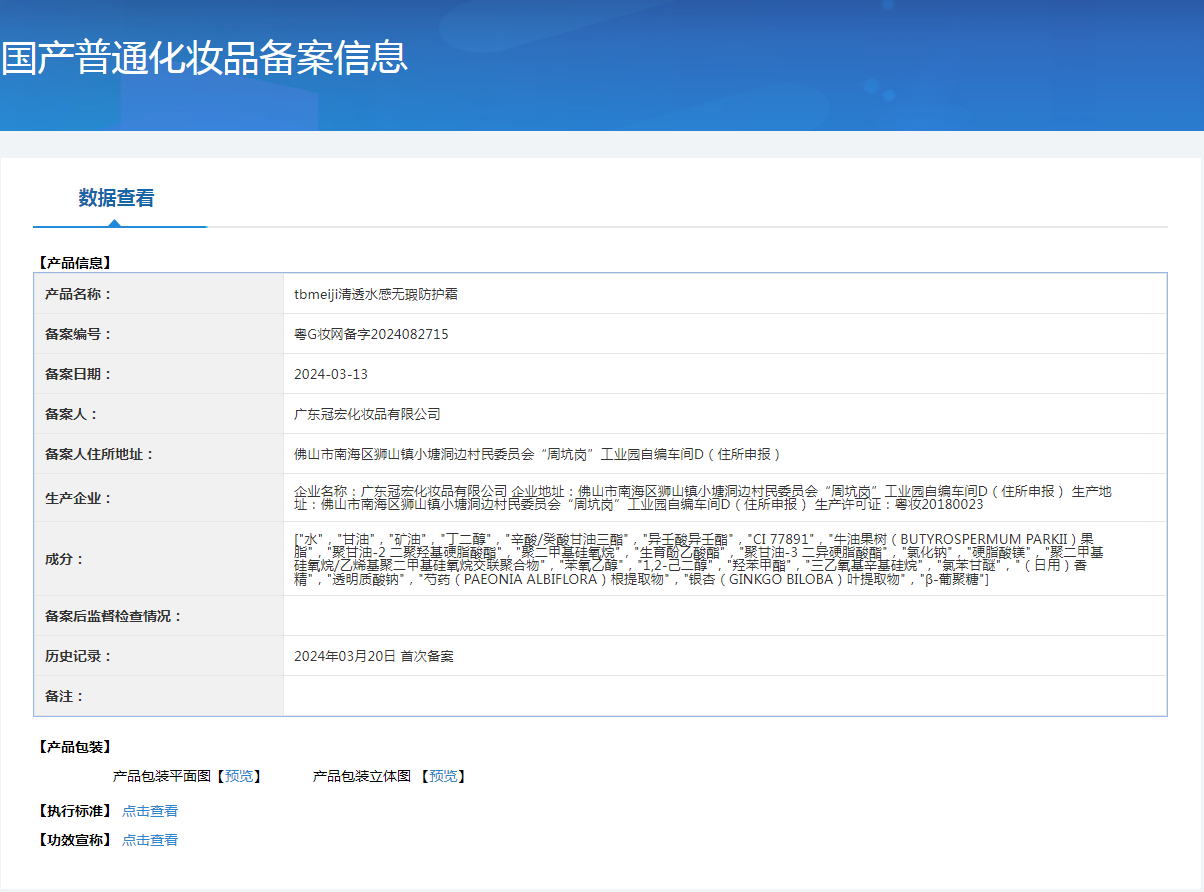1204x892 pixels.
Task: Click 点击查看 next to 功效宣称
Action: pos(150,840)
